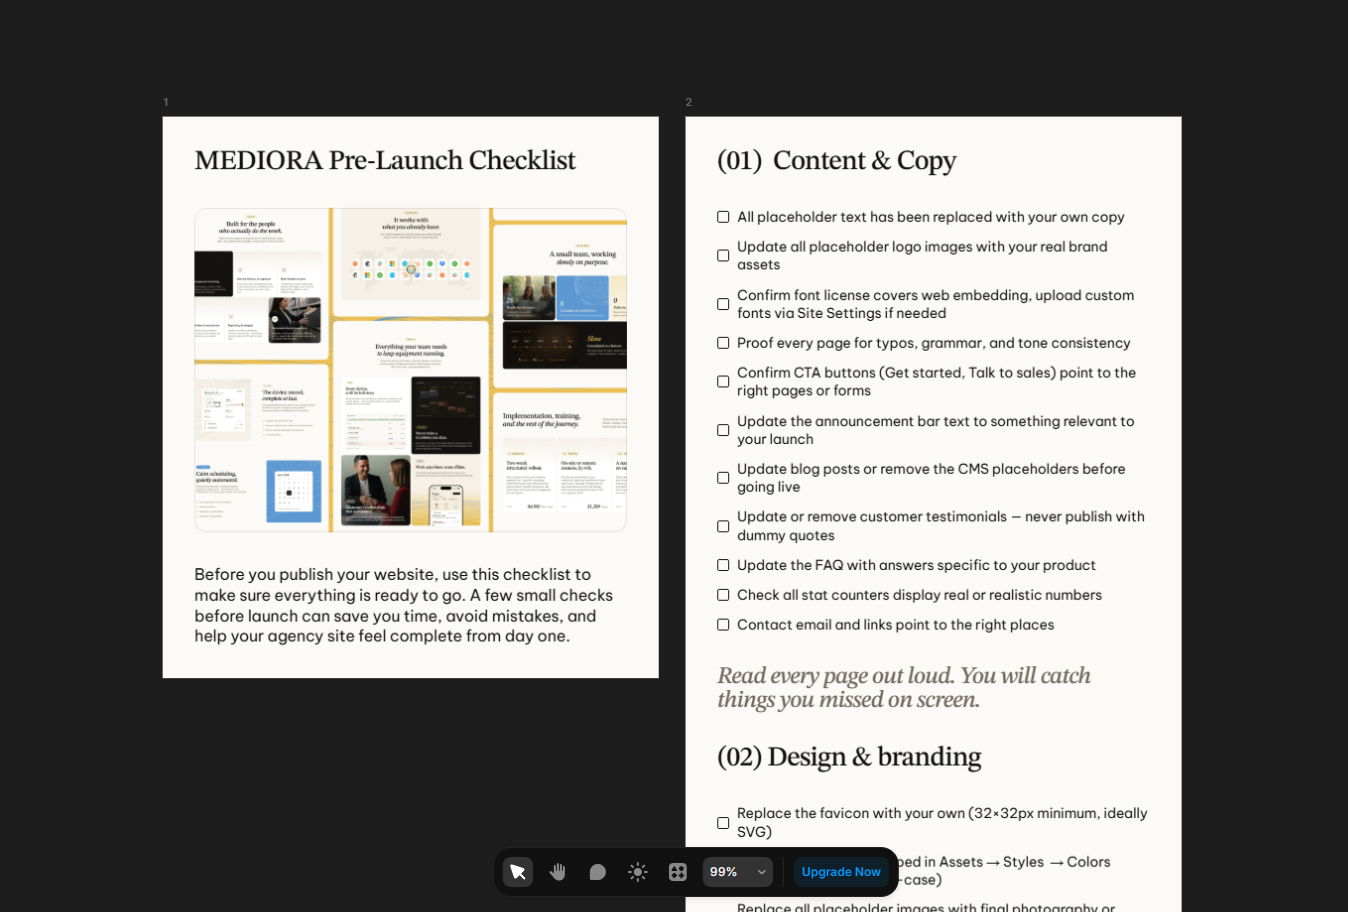This screenshot has width=1348, height=912.
Task: Toggle the sun brightness theme icon
Action: point(638,872)
